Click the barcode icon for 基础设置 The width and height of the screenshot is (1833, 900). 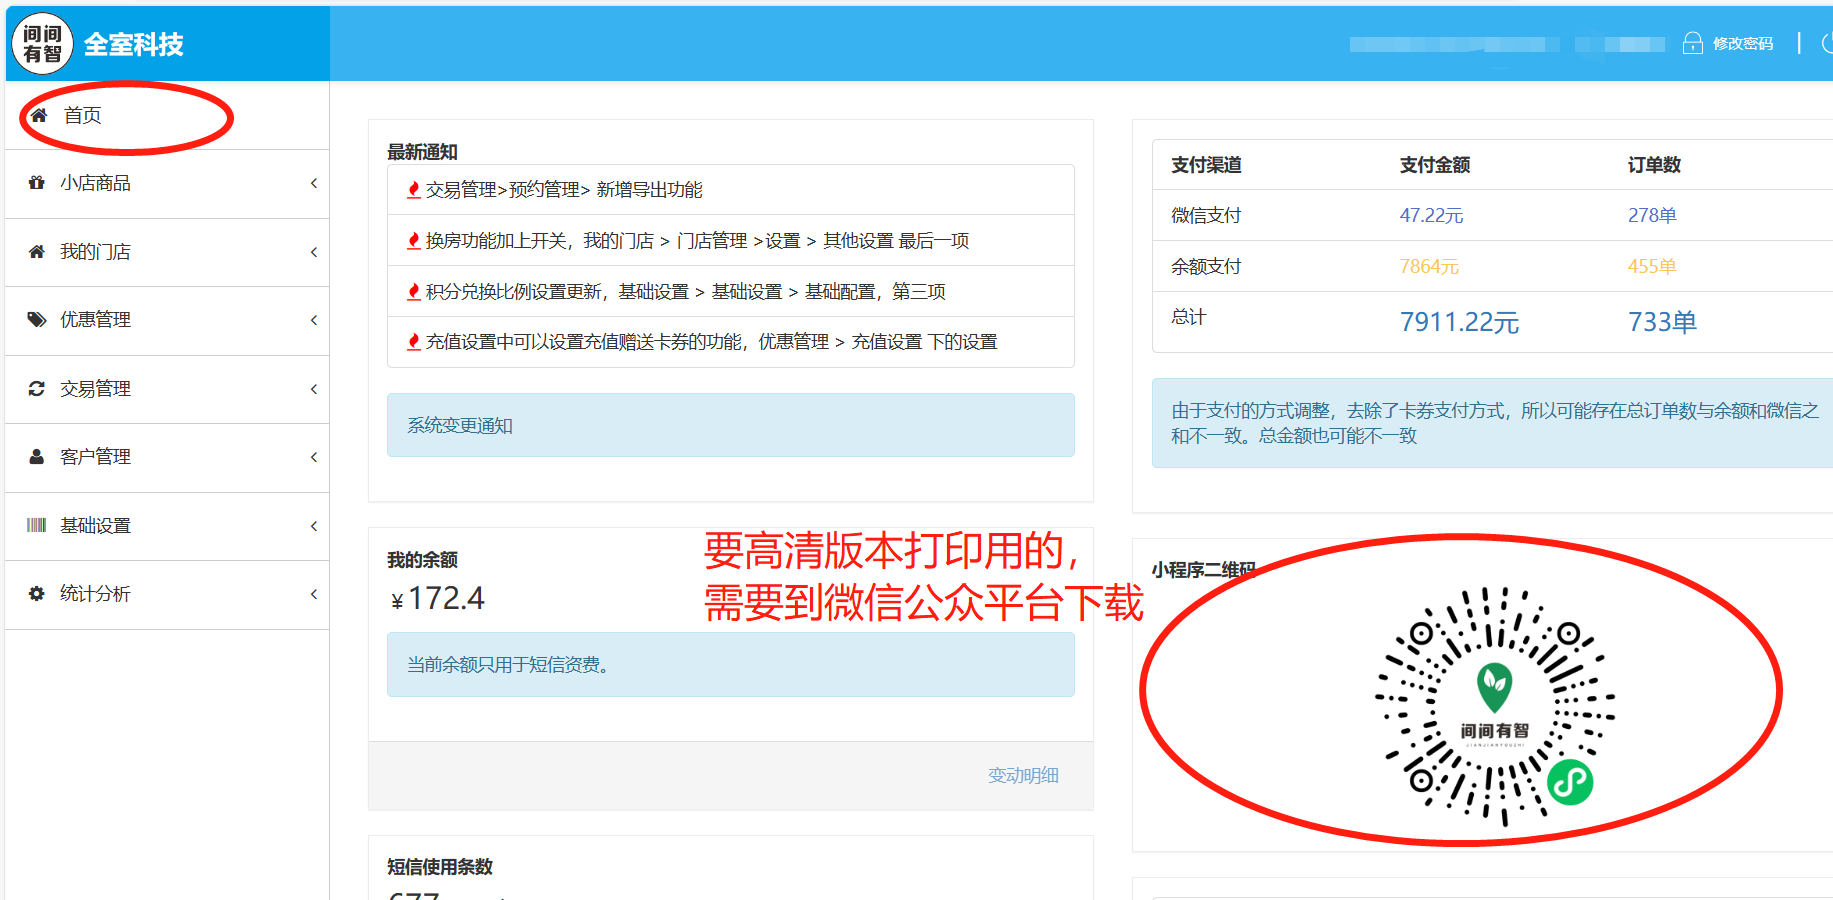(x=37, y=526)
